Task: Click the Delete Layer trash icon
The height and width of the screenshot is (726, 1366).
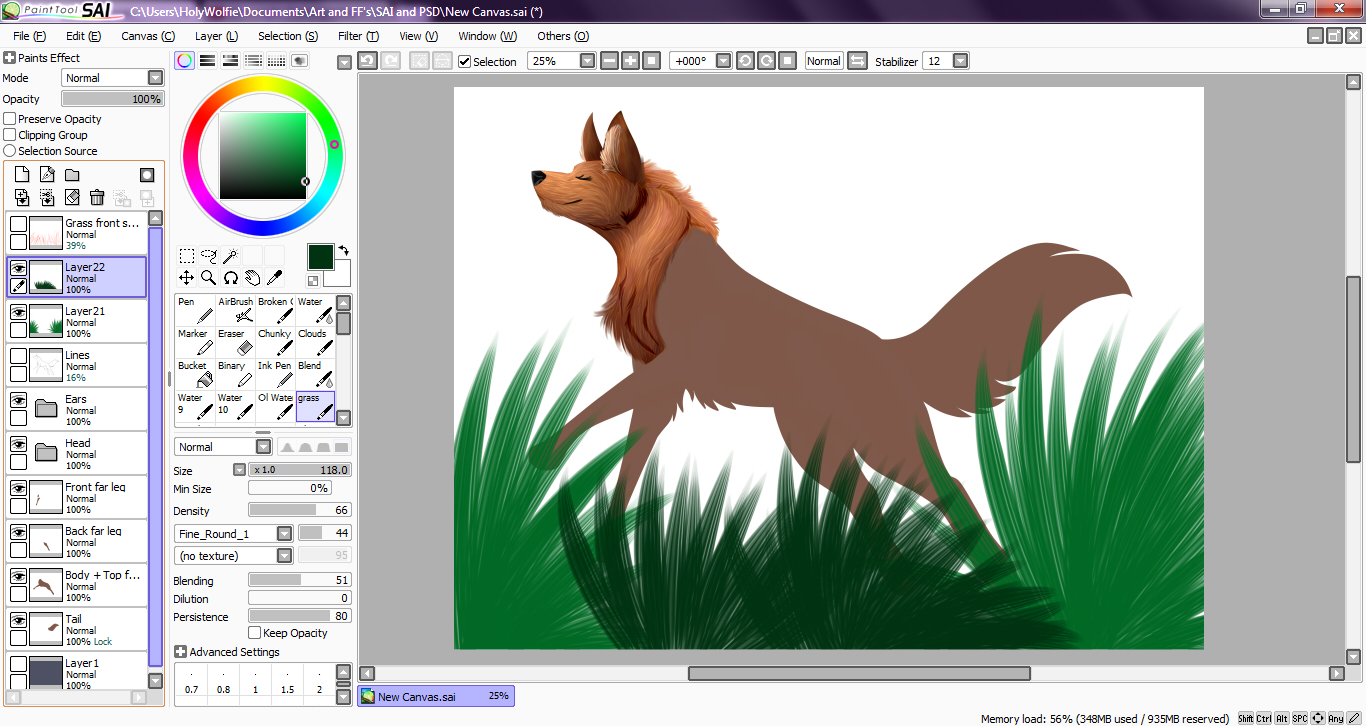Action: pyautogui.click(x=97, y=198)
